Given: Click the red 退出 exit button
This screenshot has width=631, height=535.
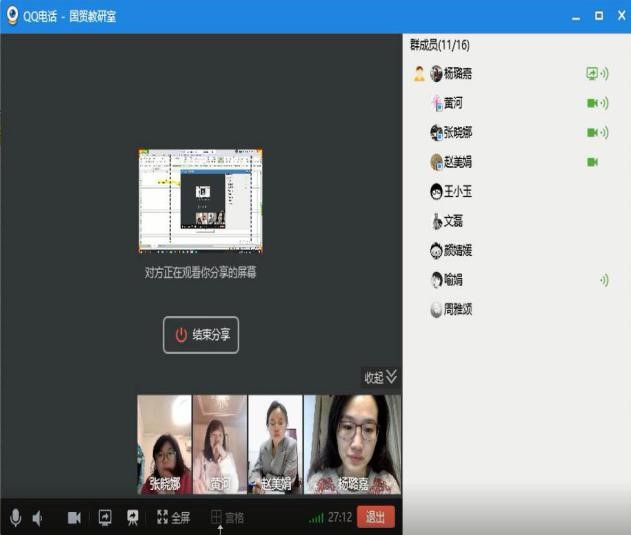Looking at the screenshot, I should tap(375, 517).
